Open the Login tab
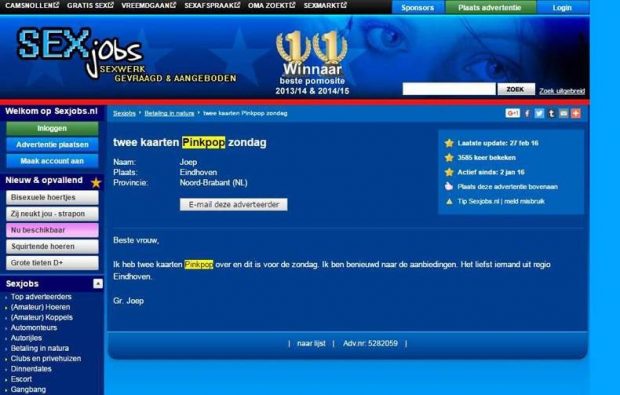 click(x=562, y=7)
